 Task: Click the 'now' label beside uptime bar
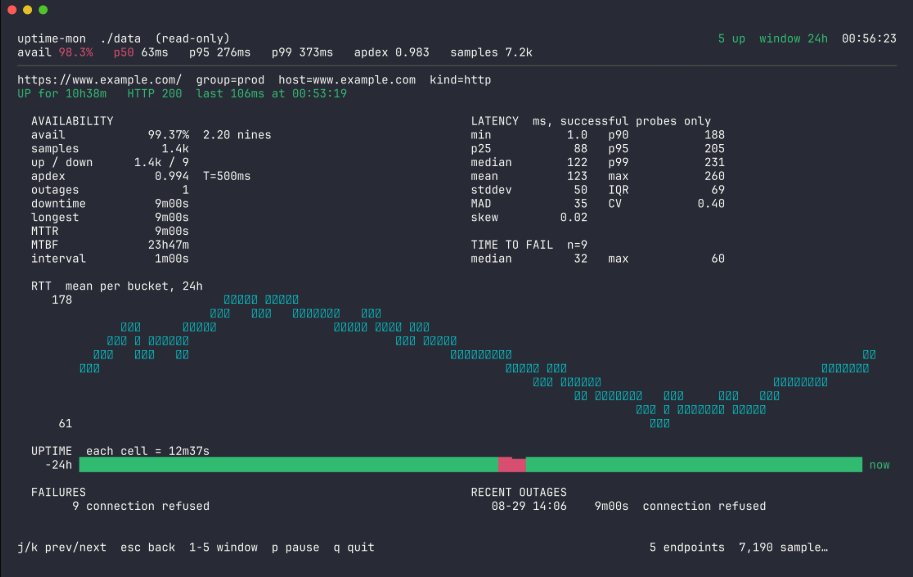pyautogui.click(x=879, y=465)
